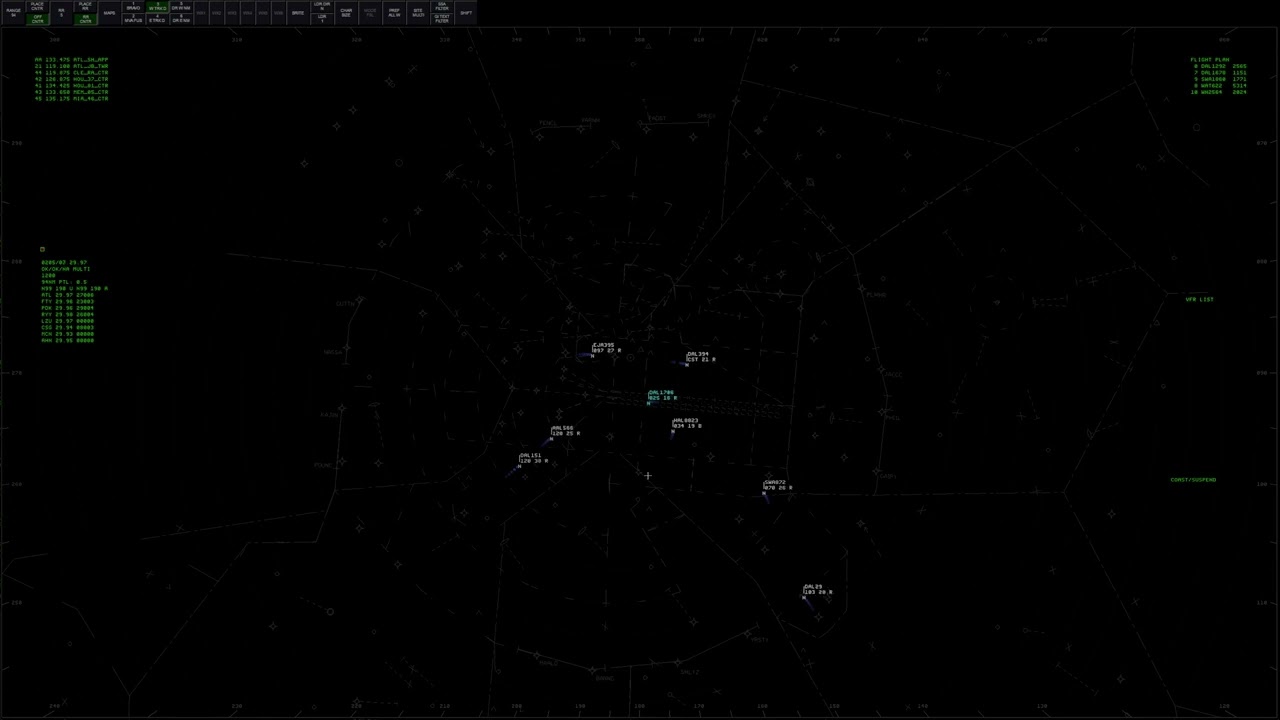Click the AHN altimeter row

(67, 340)
